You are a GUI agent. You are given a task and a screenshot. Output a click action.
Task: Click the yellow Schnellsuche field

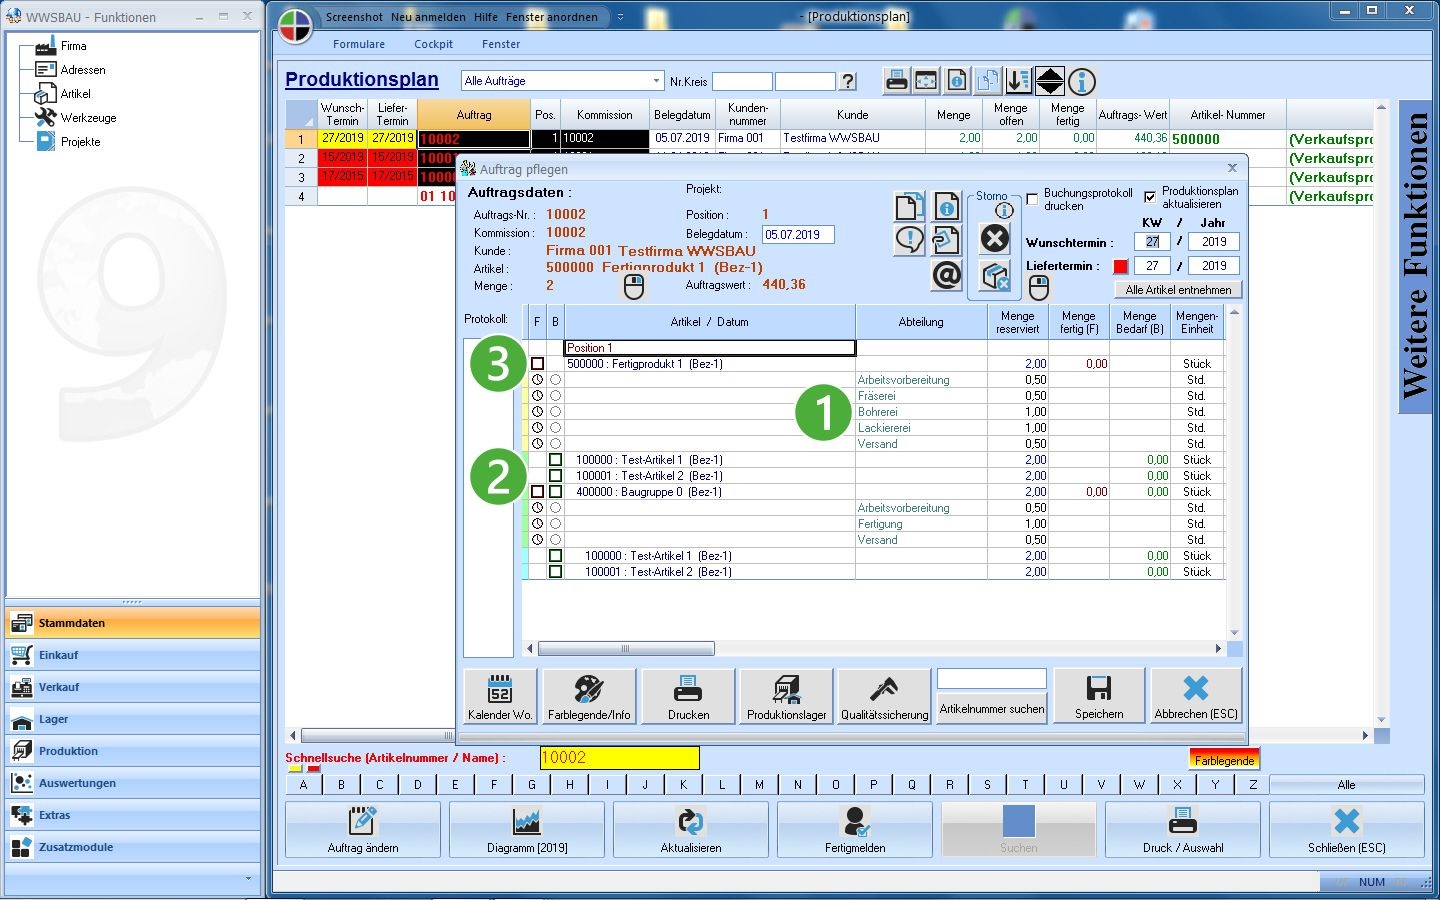click(x=619, y=758)
